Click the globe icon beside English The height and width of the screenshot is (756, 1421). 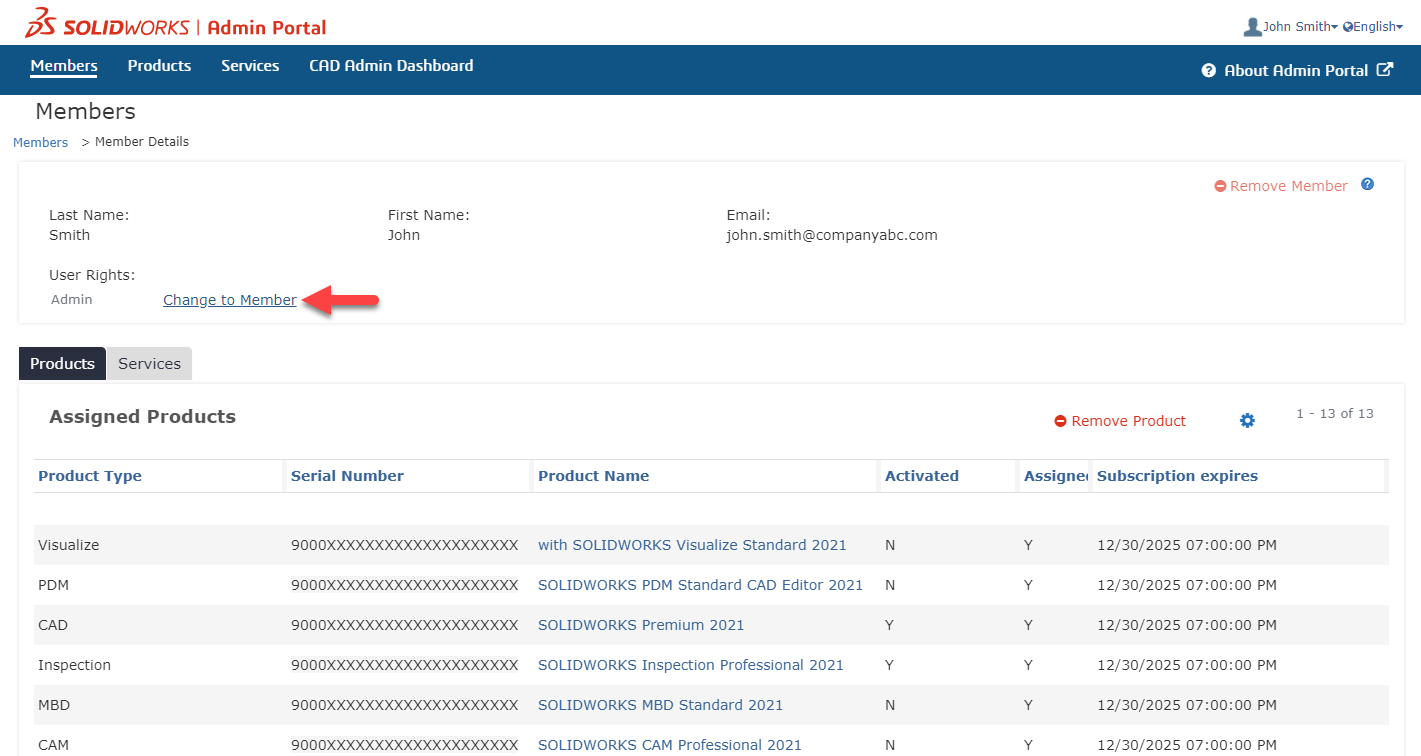click(1348, 27)
